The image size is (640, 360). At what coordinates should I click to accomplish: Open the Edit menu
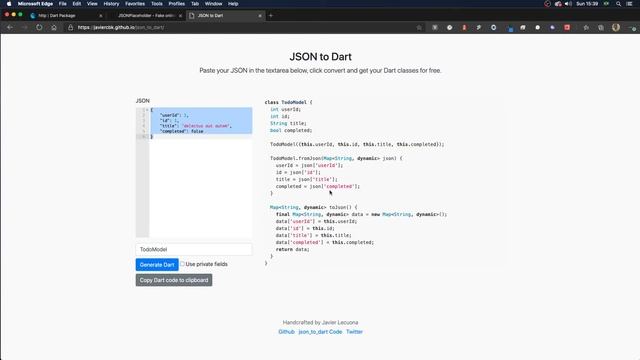pyautogui.click(x=77, y=4)
